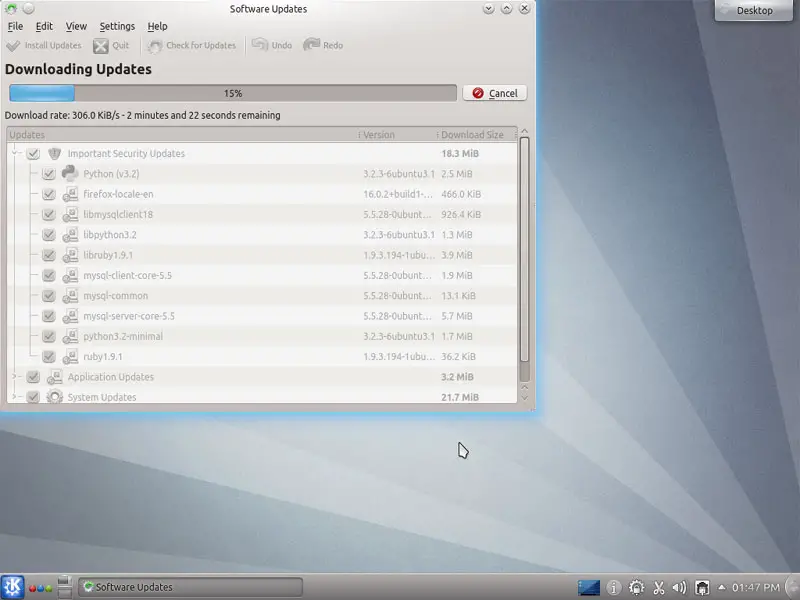Uncheck the firefox-locale-en checkbox
Image resolution: width=800 pixels, height=600 pixels.
pos(48,194)
